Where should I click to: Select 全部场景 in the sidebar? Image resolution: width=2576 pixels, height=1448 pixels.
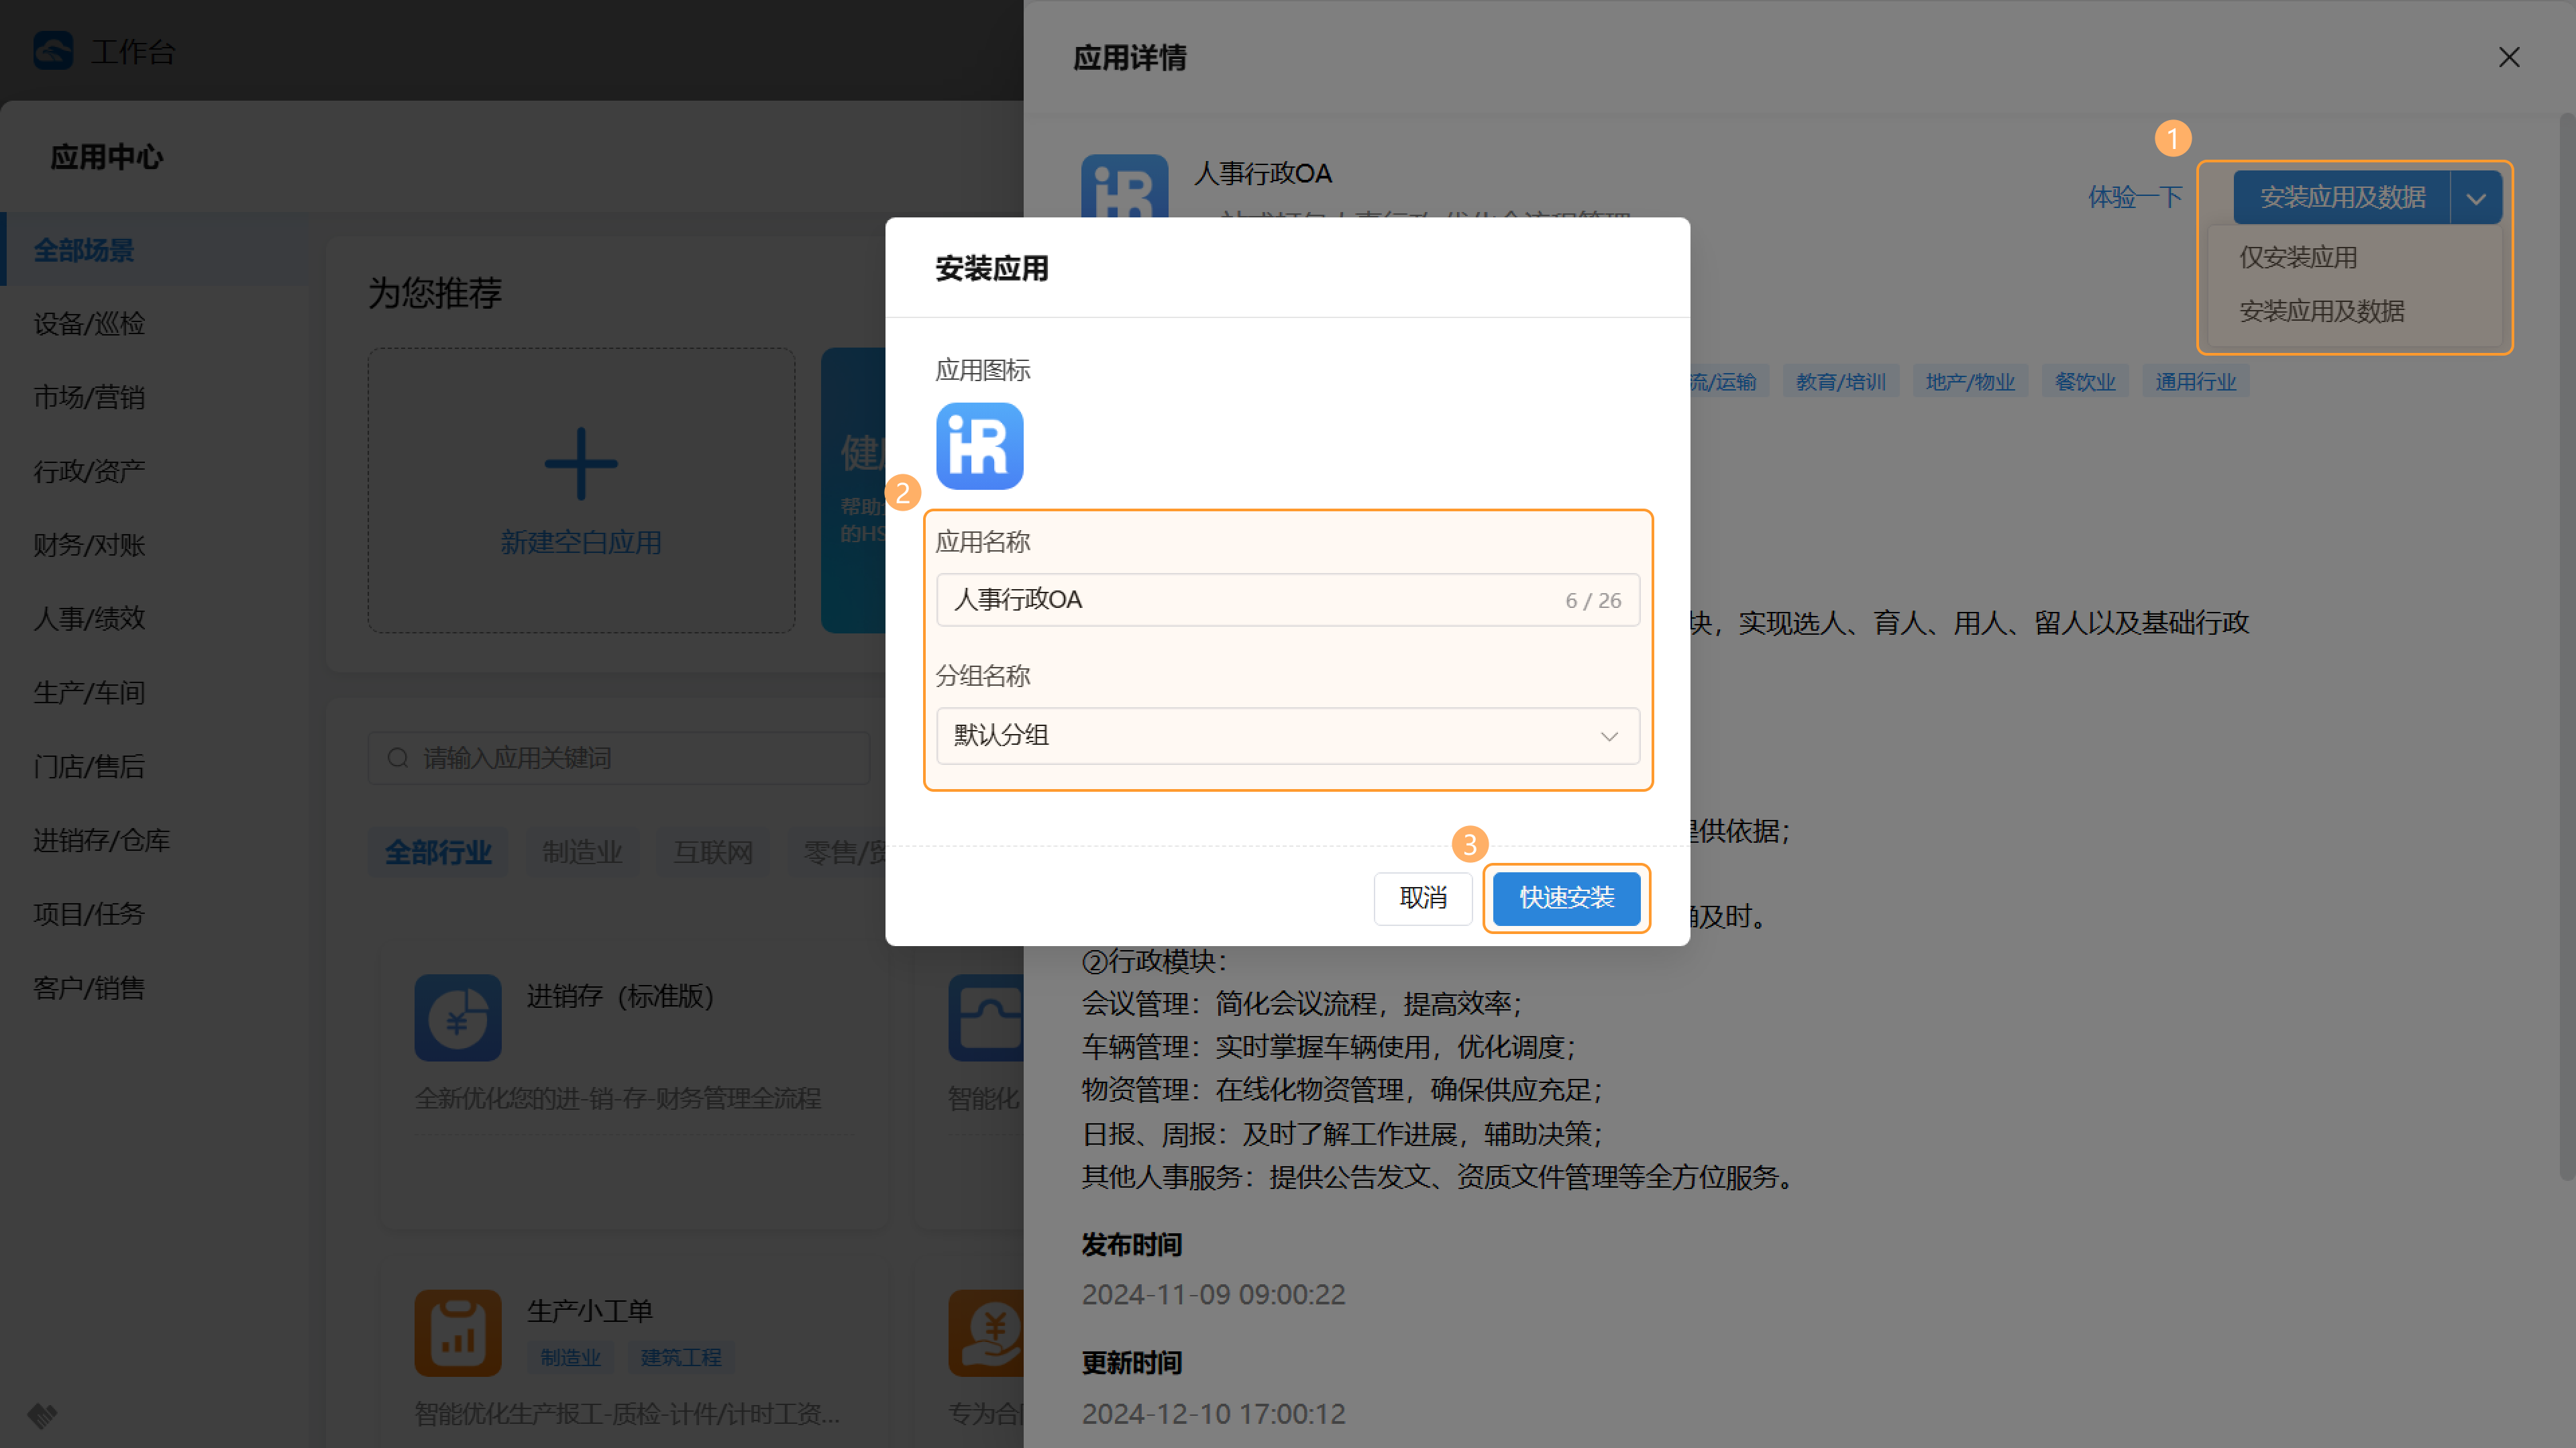pos(155,250)
